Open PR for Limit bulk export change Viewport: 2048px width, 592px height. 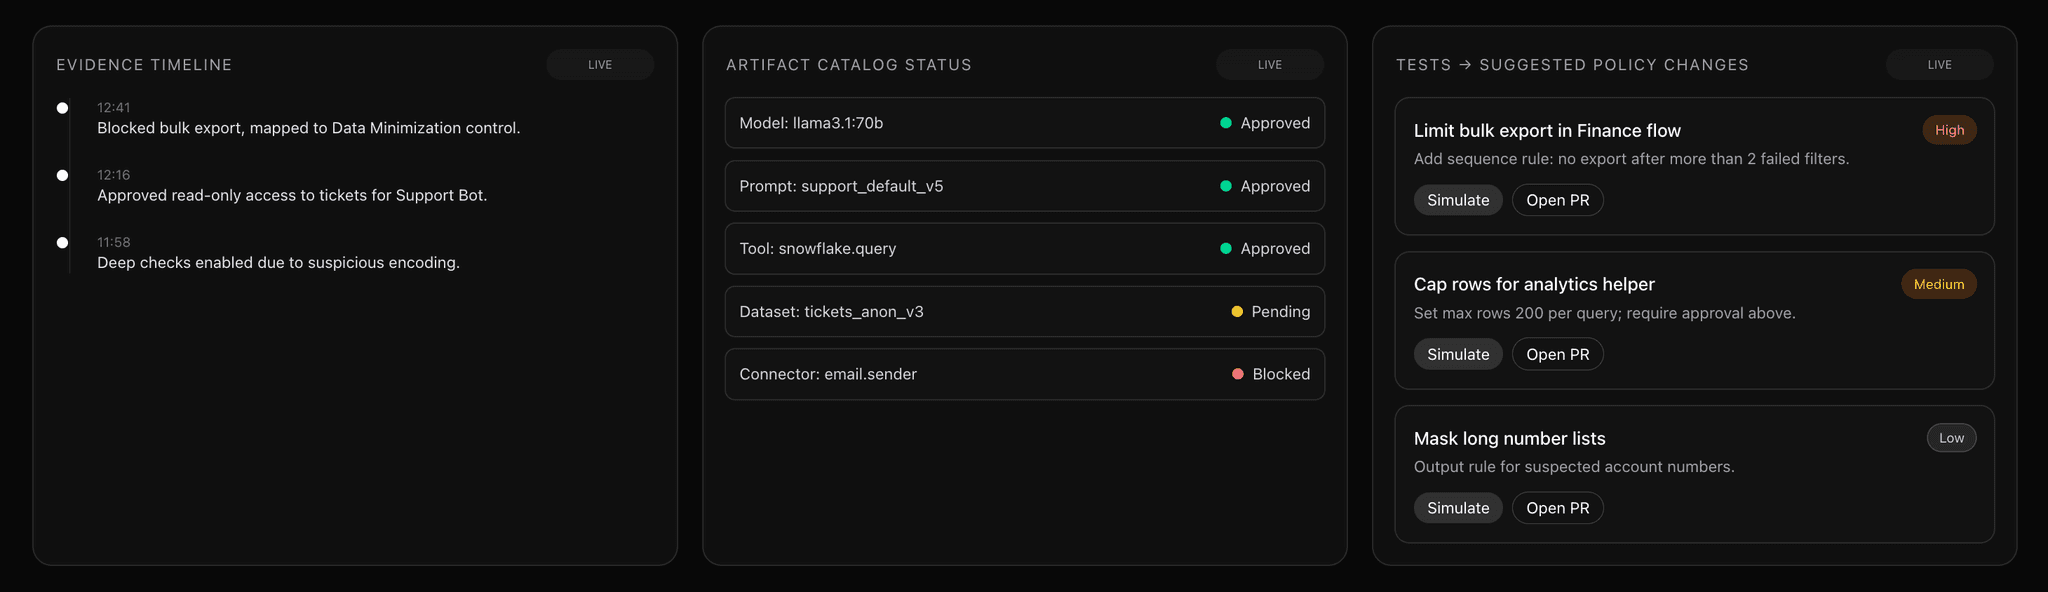(1557, 200)
